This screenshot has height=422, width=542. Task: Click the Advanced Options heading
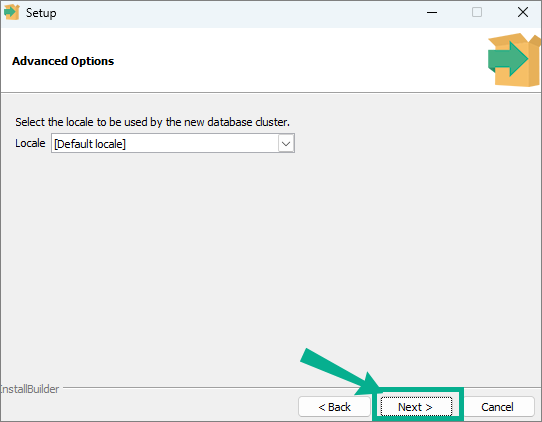click(63, 61)
